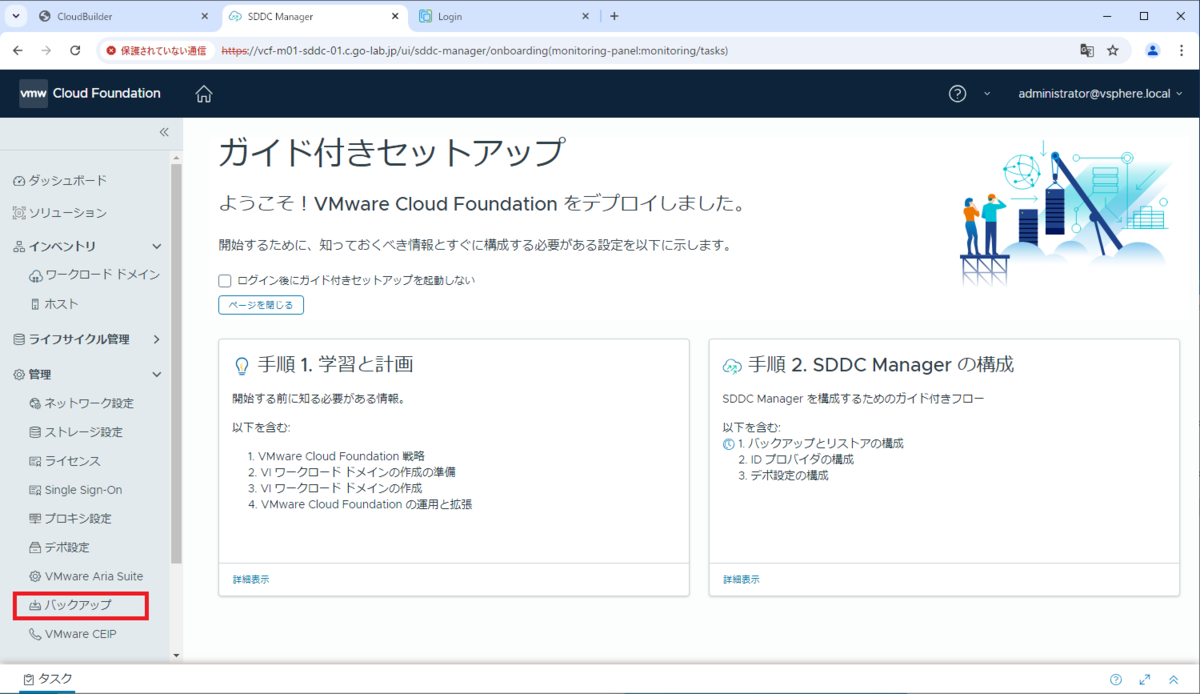Screen dimensions: 1200x694
Task: Open the SDDC Manager home icon
Action: (204, 94)
